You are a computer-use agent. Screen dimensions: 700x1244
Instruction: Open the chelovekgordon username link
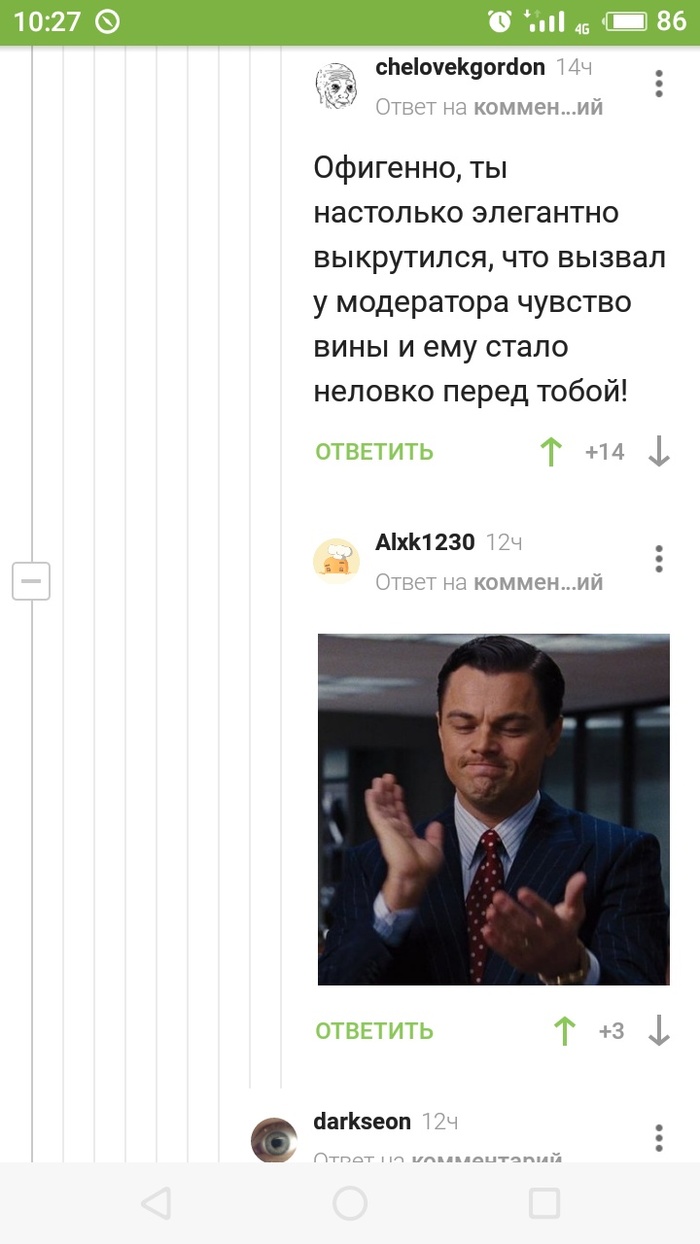[460, 67]
